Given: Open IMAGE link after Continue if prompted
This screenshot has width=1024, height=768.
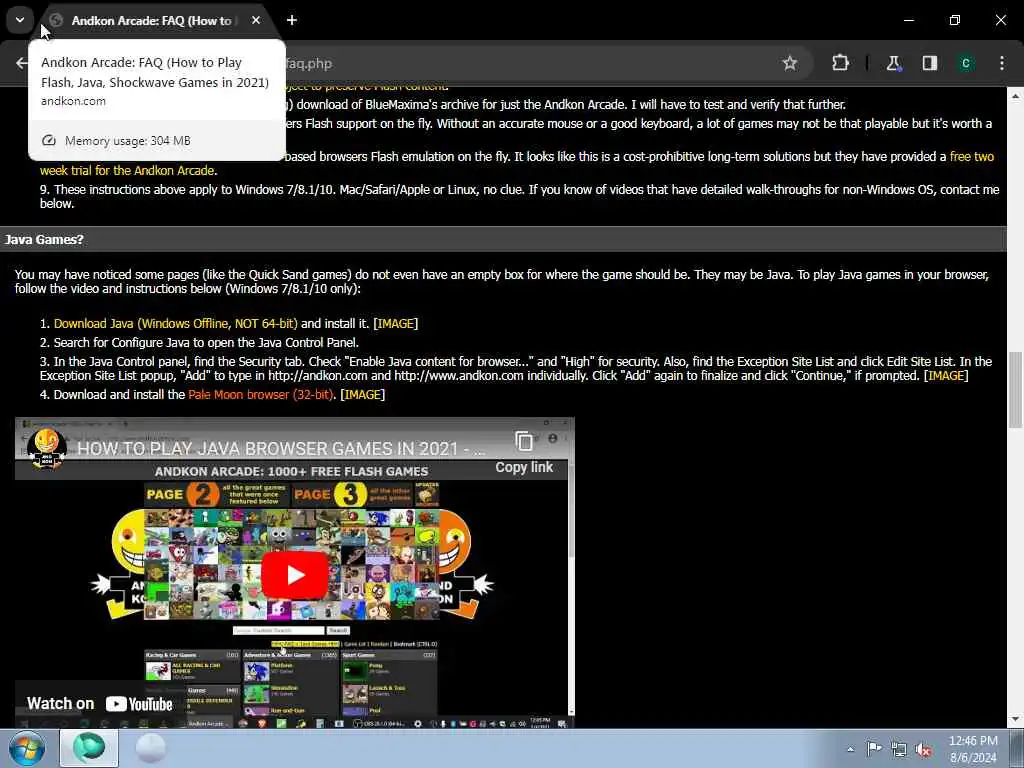Looking at the screenshot, I should (946, 376).
